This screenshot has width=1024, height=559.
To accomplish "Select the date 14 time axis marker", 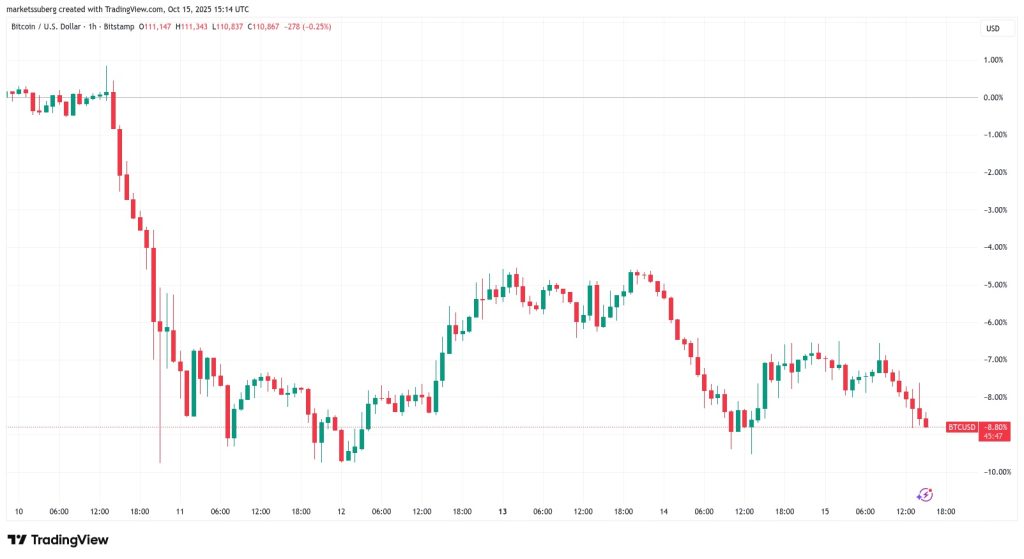I will (x=664, y=511).
